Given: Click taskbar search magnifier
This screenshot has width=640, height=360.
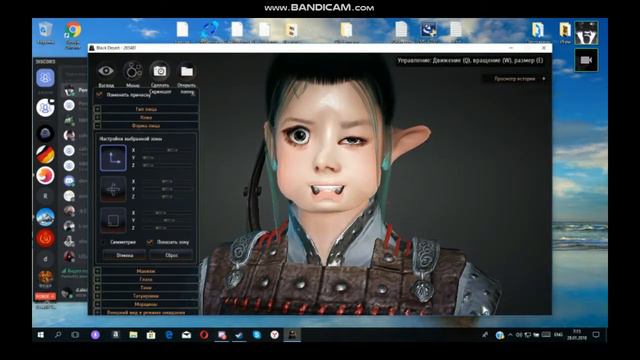Looking at the screenshot, I should pyautogui.click(x=58, y=335).
